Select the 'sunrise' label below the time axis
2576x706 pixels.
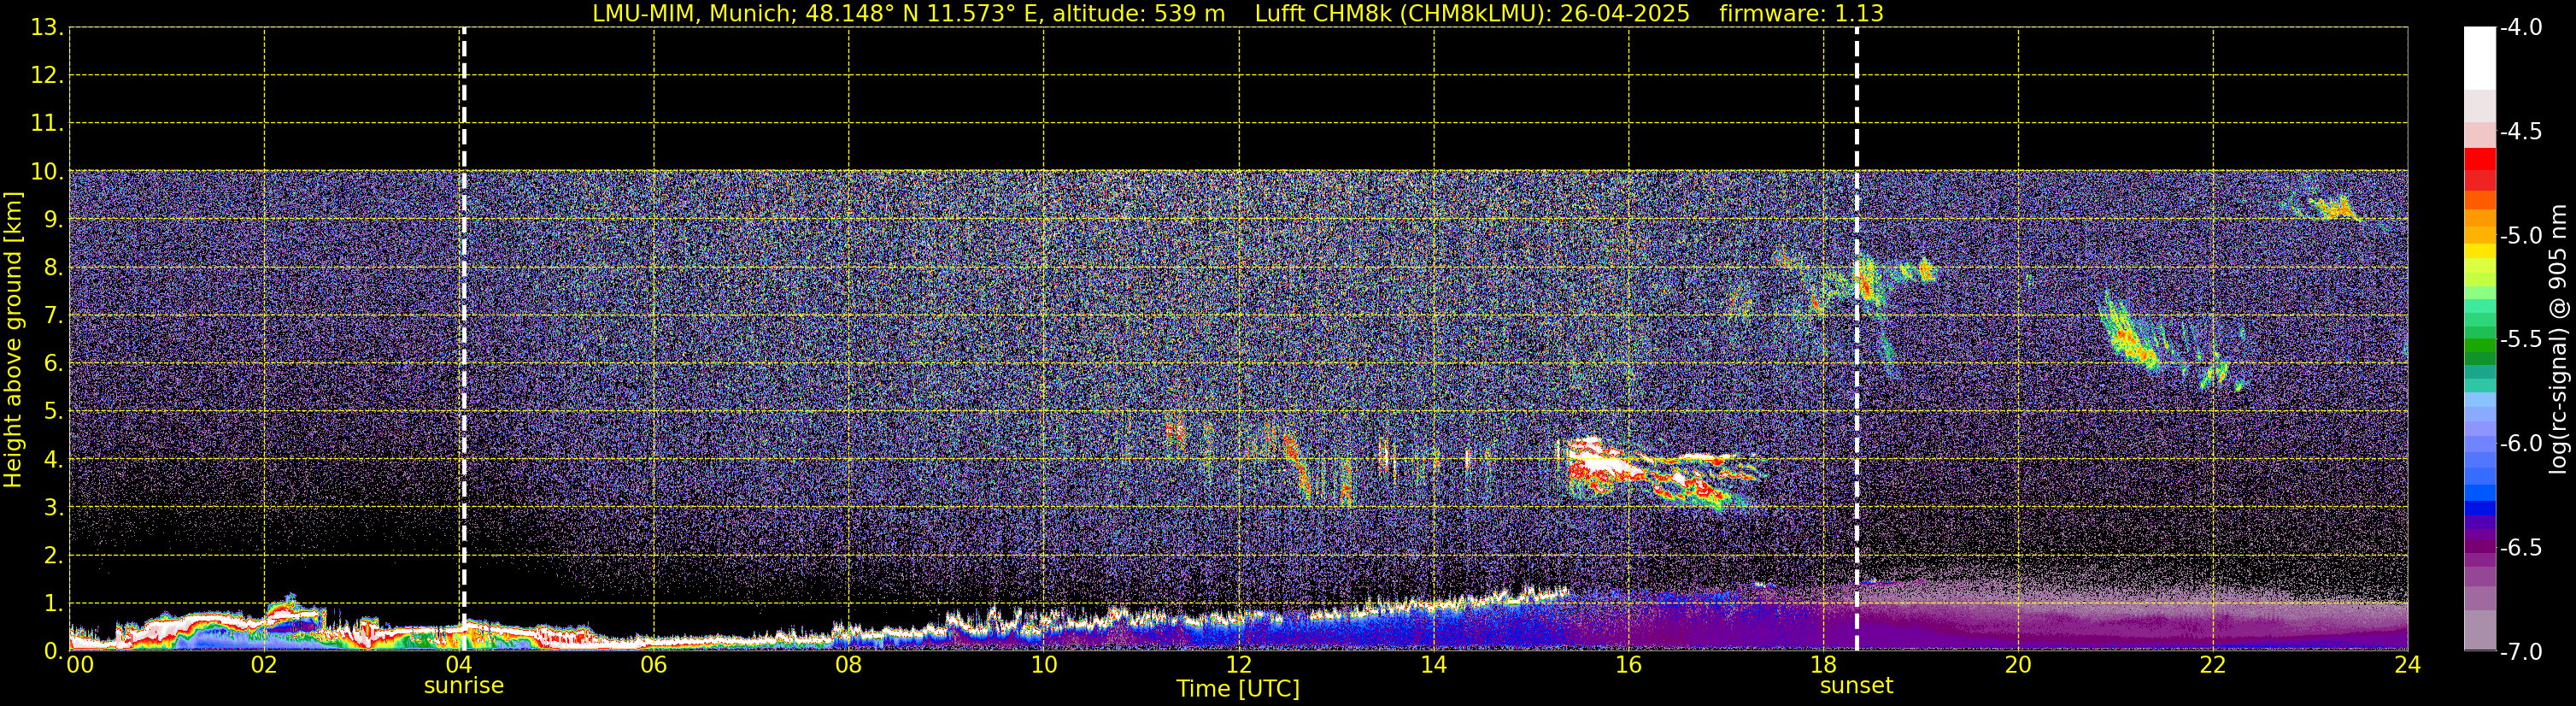tap(464, 686)
